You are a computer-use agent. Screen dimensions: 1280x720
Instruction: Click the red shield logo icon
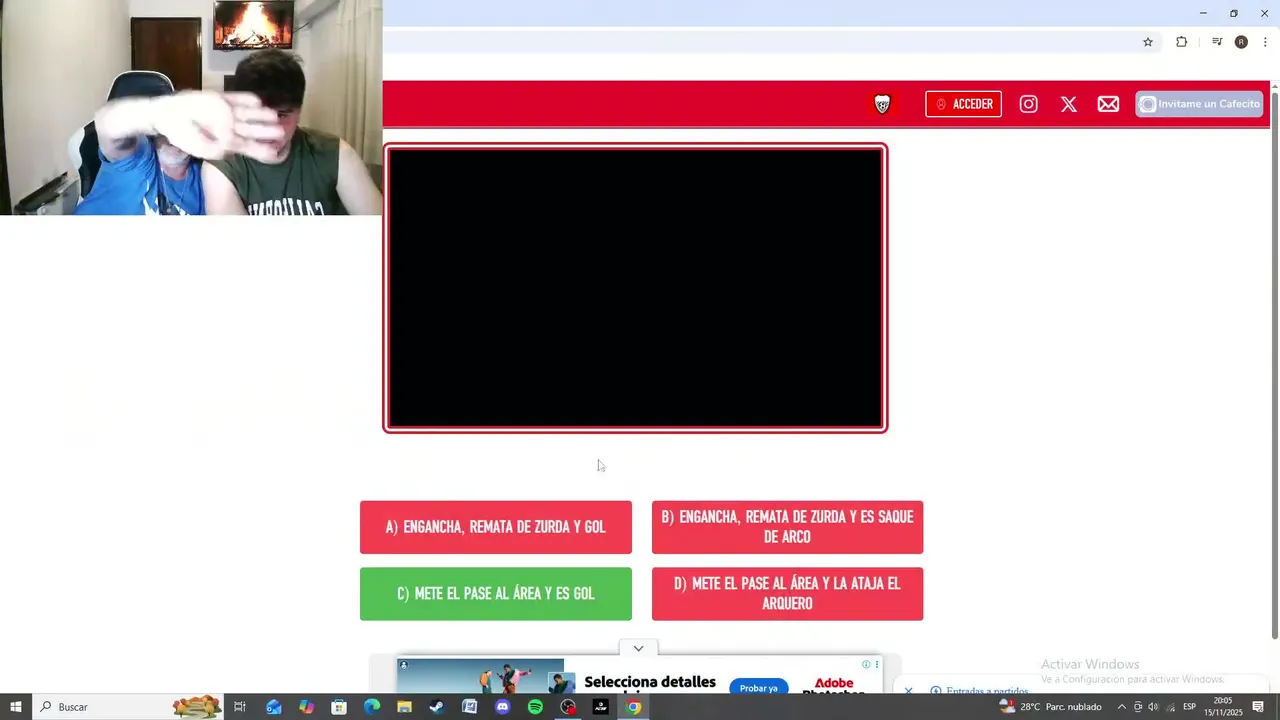[x=882, y=104]
